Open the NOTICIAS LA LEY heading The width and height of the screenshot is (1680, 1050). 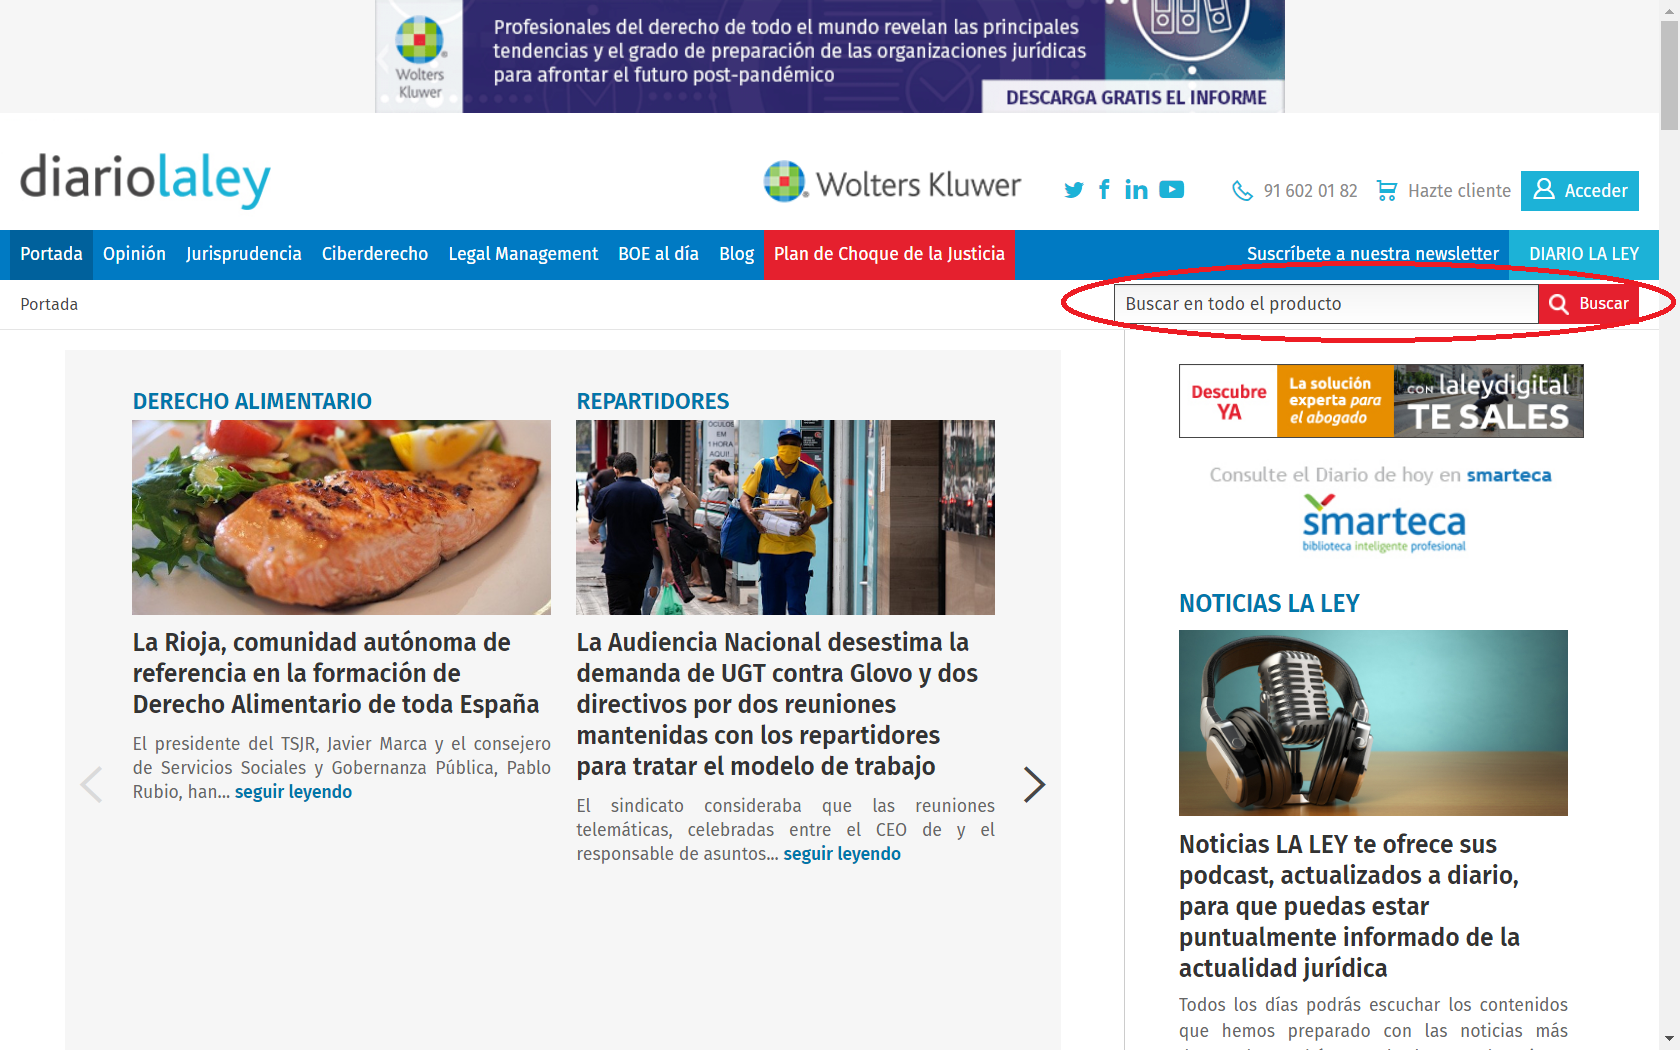tap(1269, 603)
